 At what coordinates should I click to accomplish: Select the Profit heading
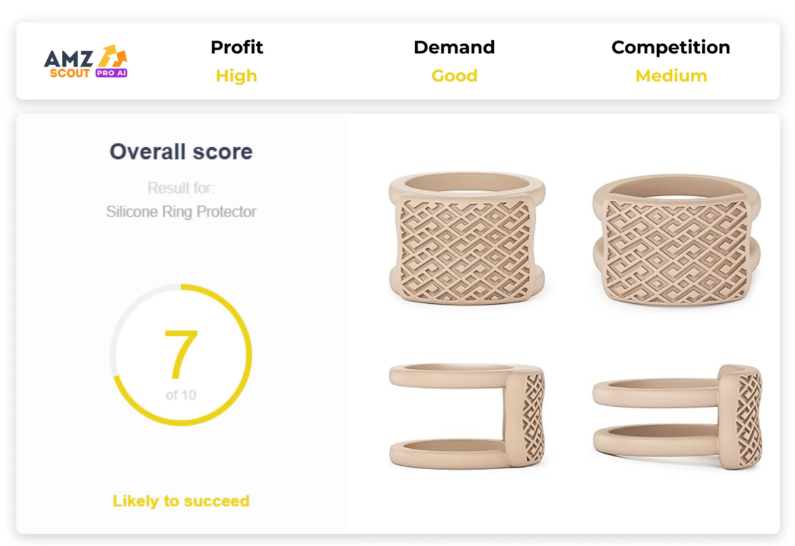(x=237, y=47)
